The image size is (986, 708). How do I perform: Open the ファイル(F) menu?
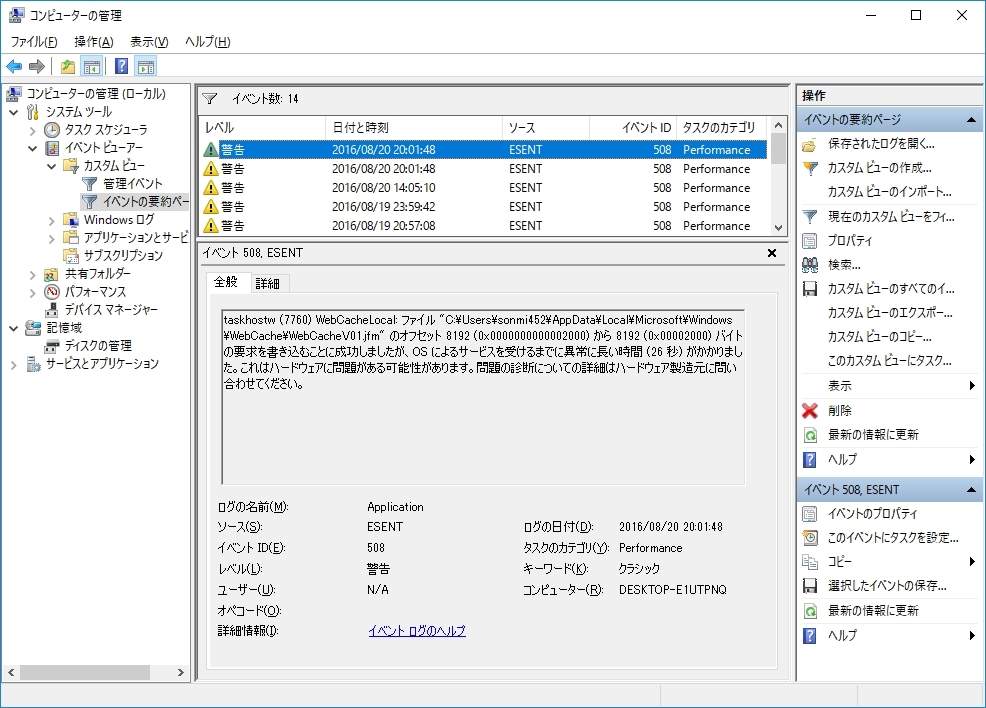(x=34, y=41)
